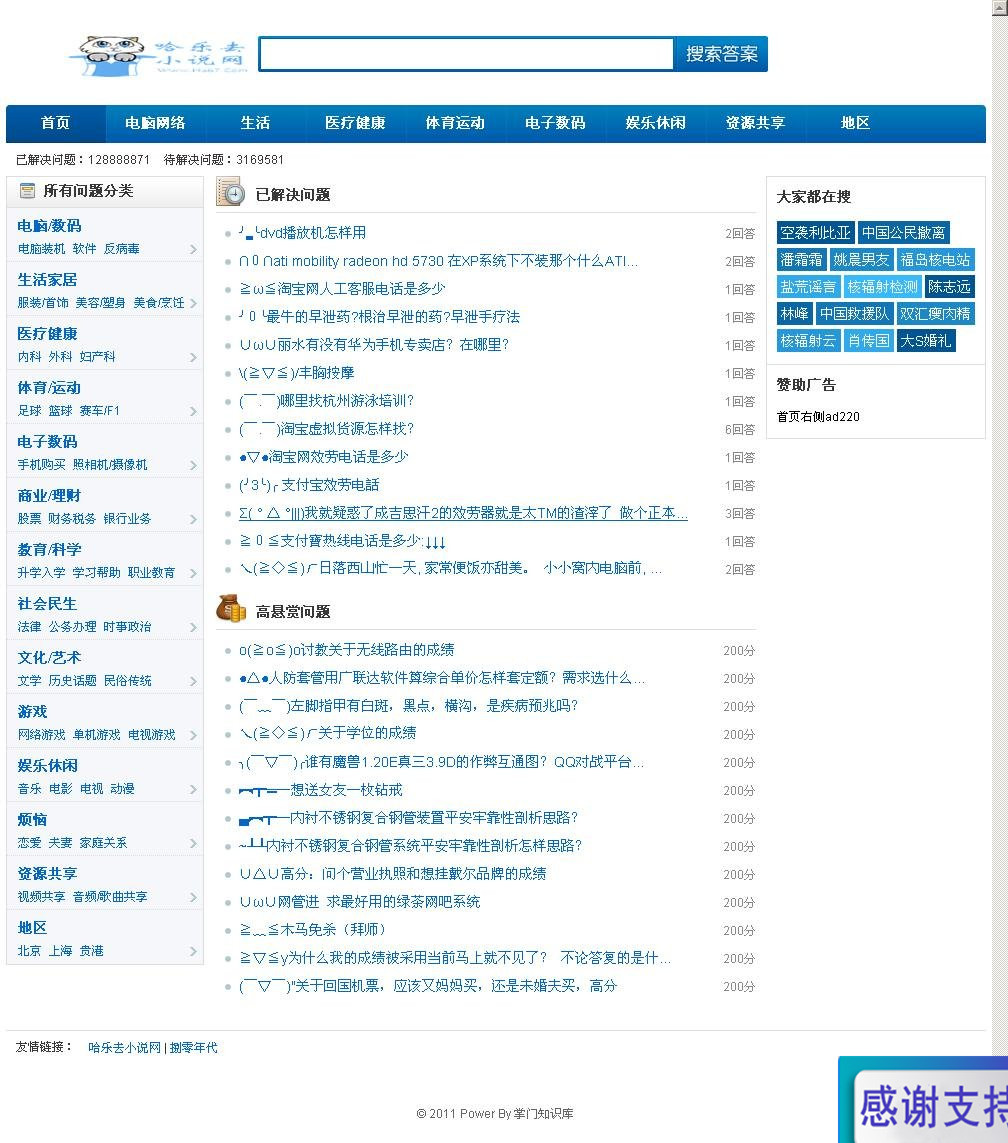The height and width of the screenshot is (1143, 1008).
Task: Expand the 电子数码 sidebar category arrow
Action: 193,465
